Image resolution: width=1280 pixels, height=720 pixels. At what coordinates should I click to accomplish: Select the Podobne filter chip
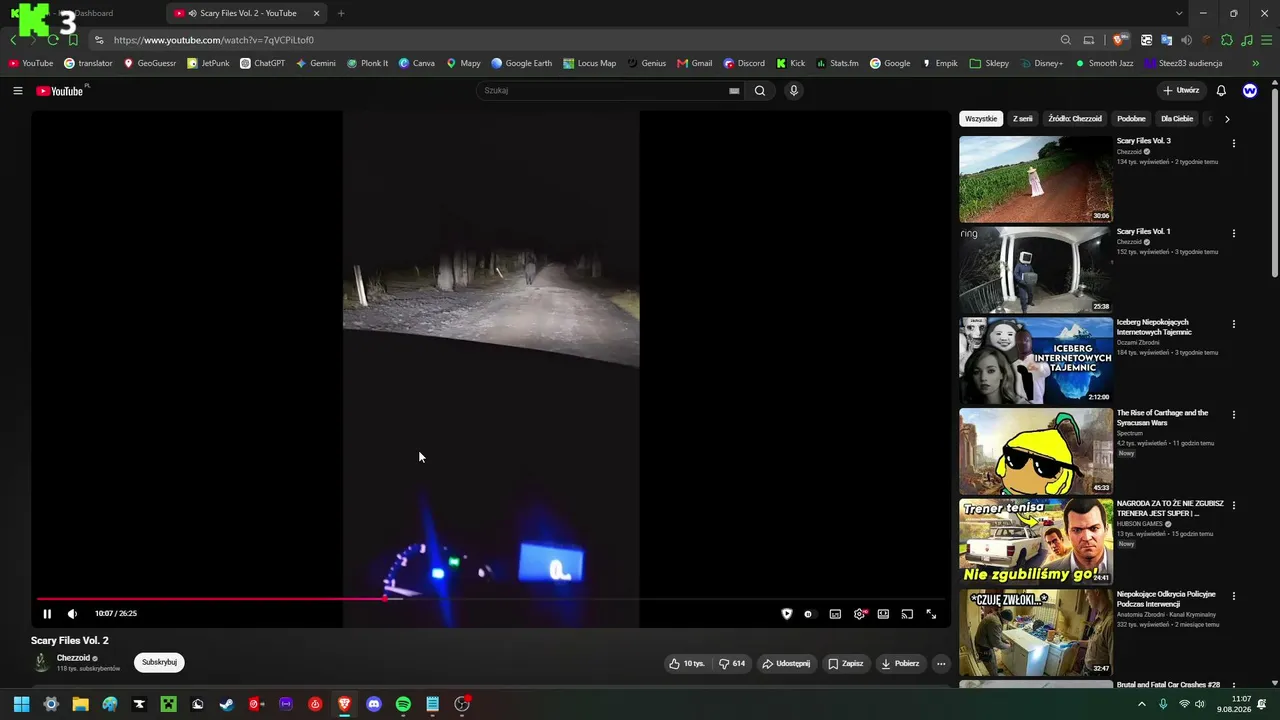coord(1131,119)
